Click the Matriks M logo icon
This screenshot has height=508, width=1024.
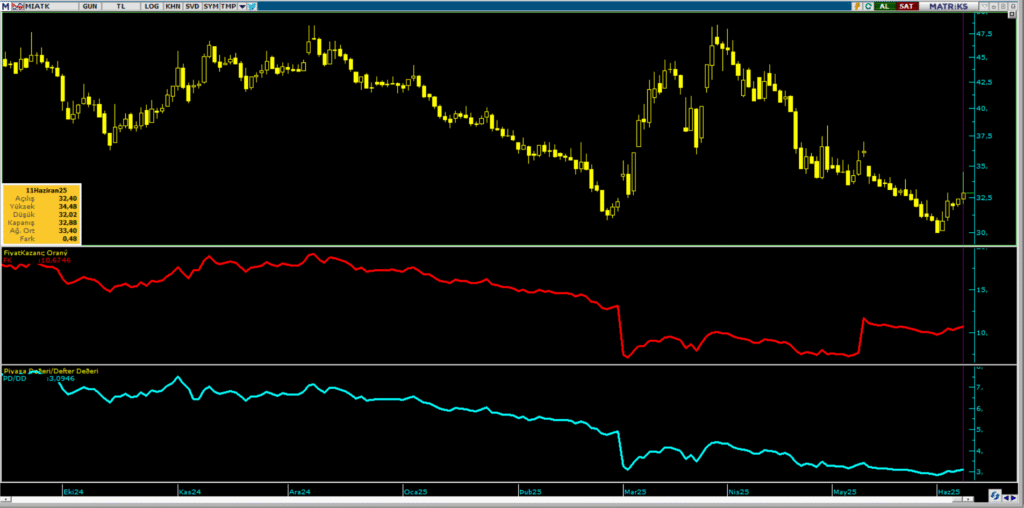tap(6, 6)
